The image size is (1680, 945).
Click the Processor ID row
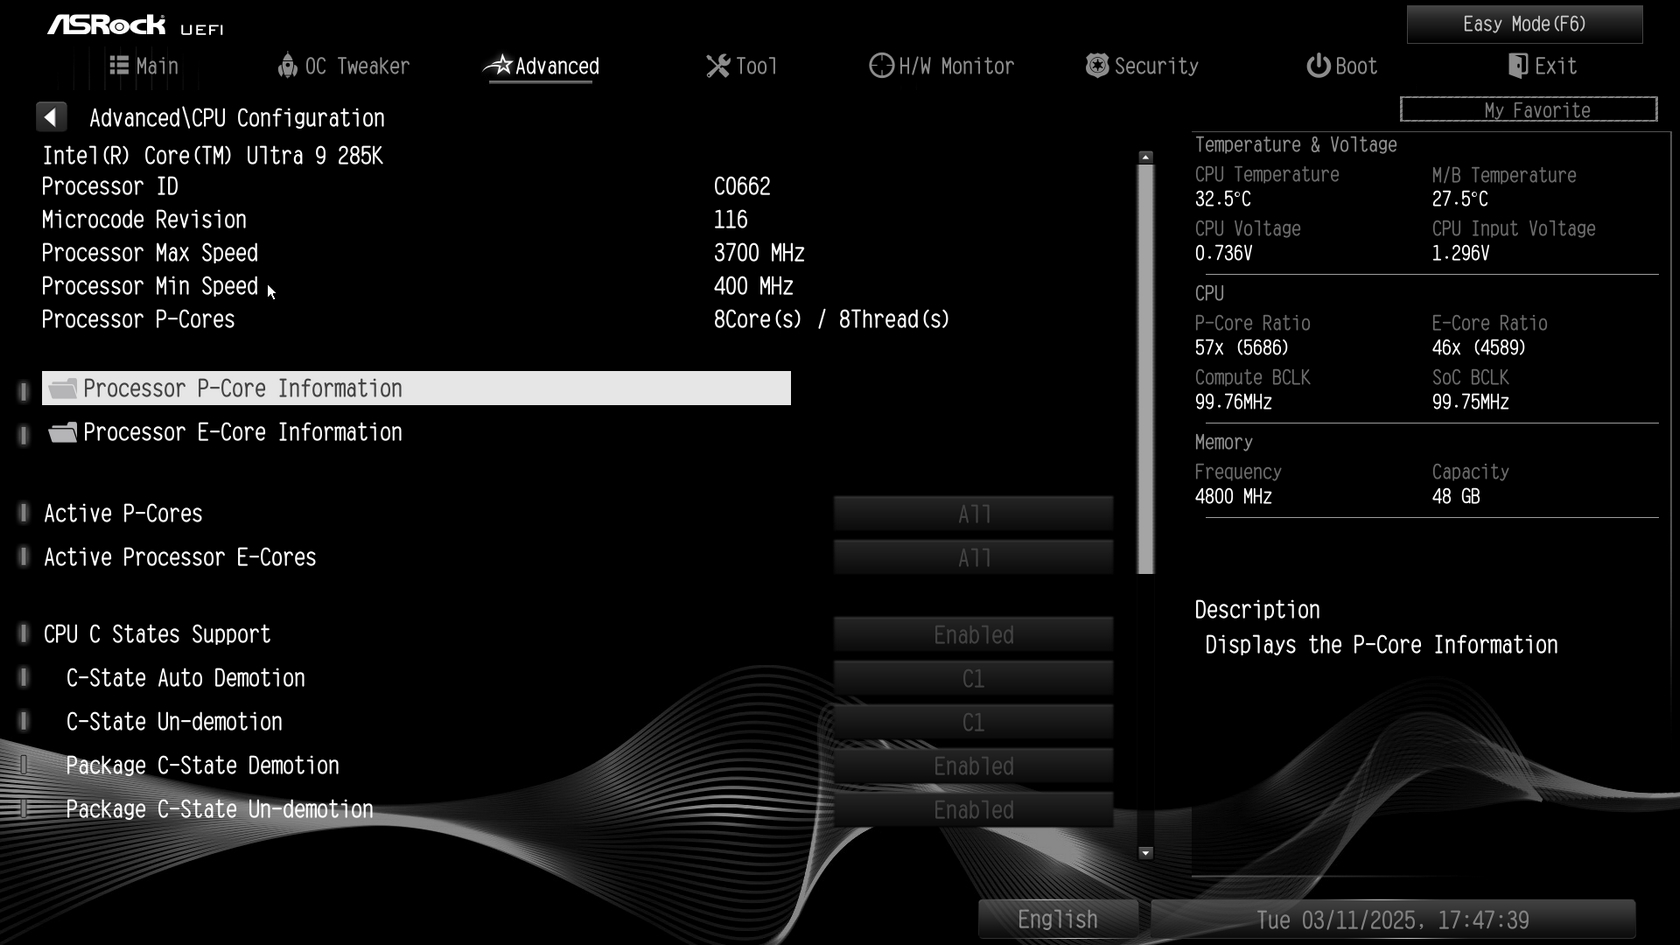point(406,187)
